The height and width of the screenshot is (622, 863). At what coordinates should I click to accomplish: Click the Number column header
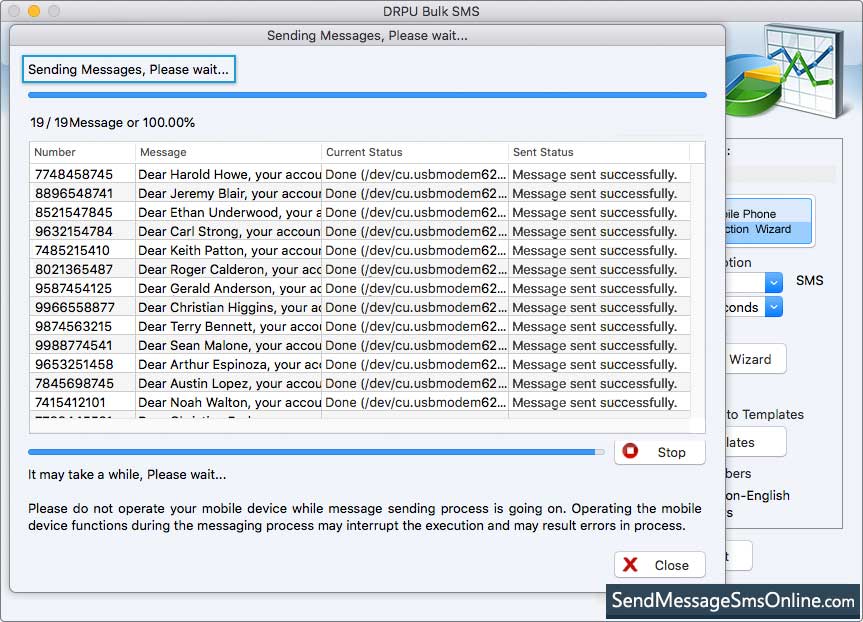tap(83, 152)
